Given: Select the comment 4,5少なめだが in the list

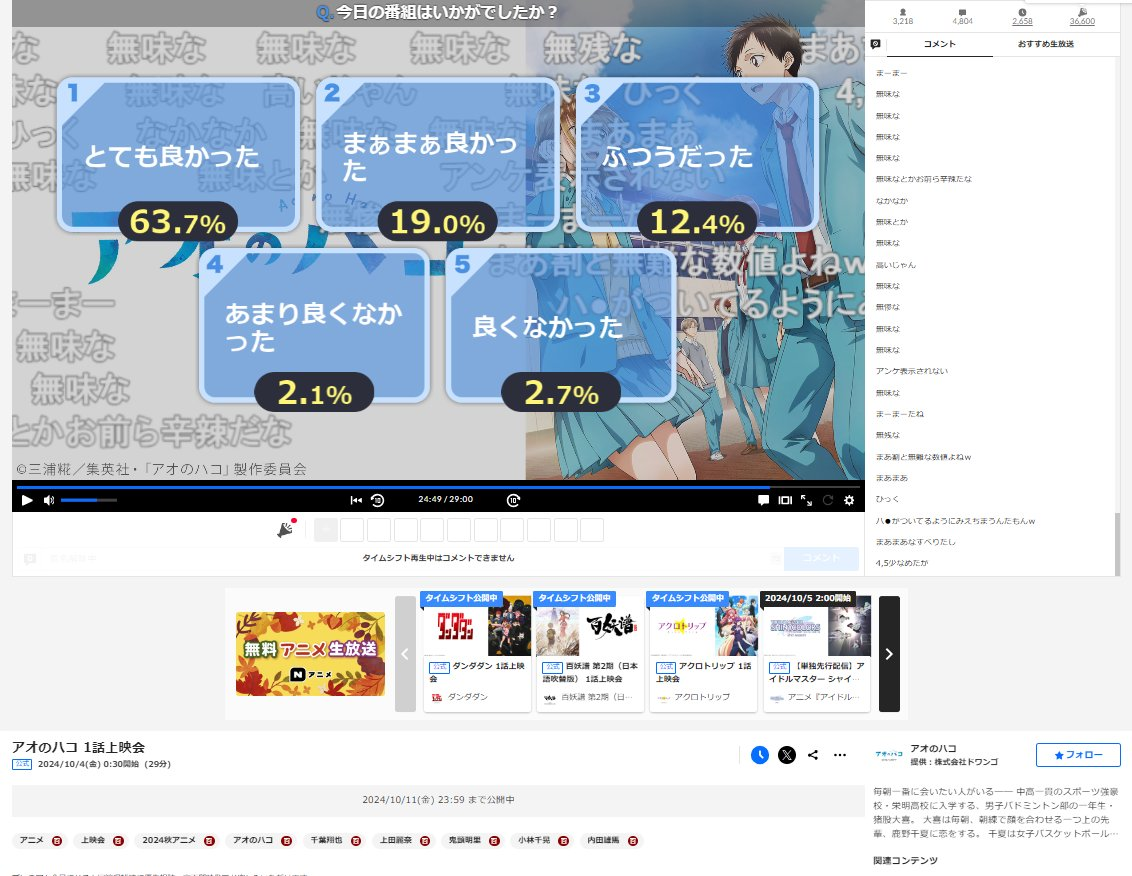Looking at the screenshot, I should pos(902,563).
